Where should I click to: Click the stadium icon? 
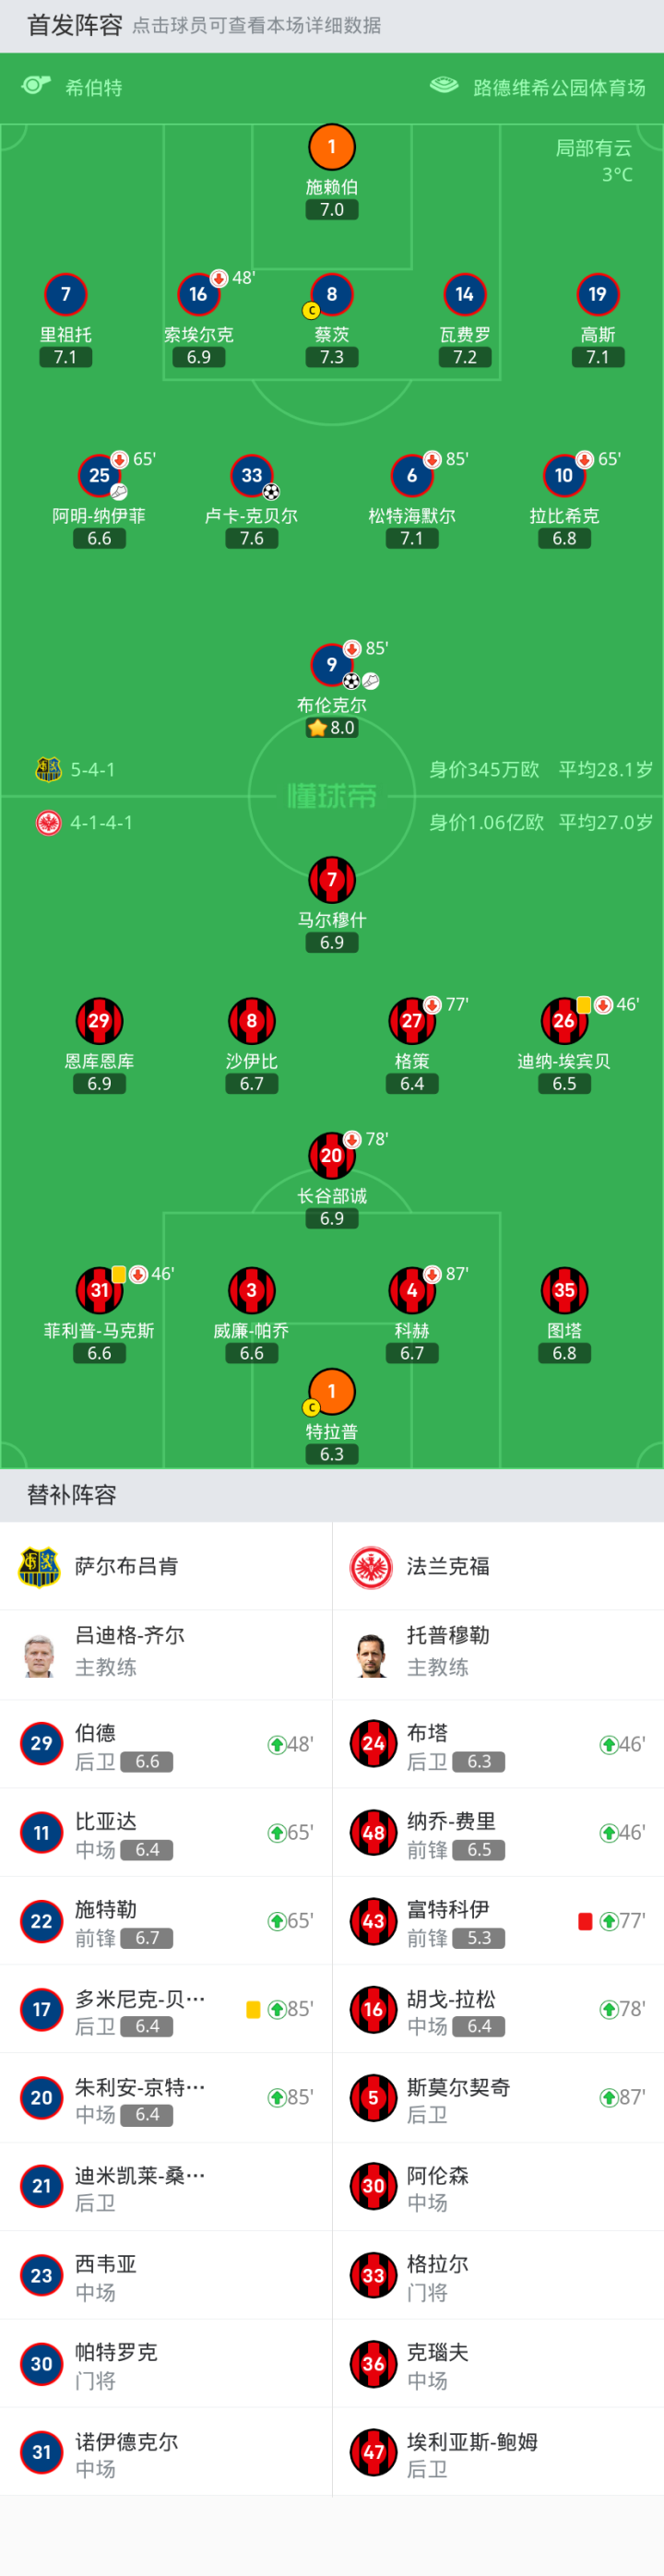(x=444, y=86)
